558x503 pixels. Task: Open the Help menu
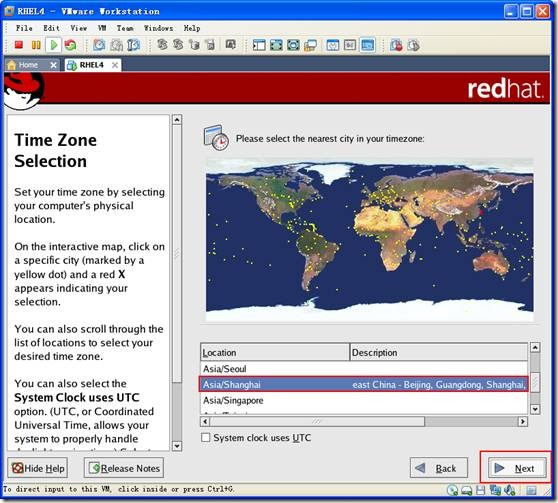pos(192,28)
